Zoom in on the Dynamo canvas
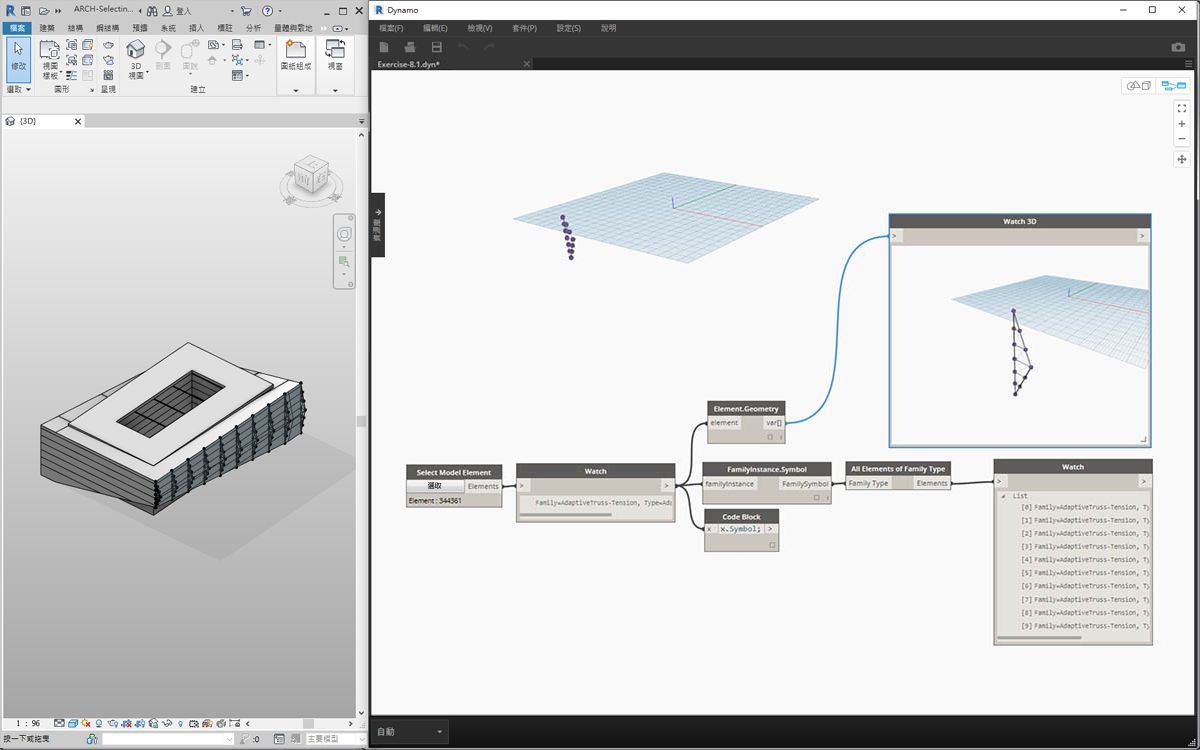 (x=1181, y=124)
